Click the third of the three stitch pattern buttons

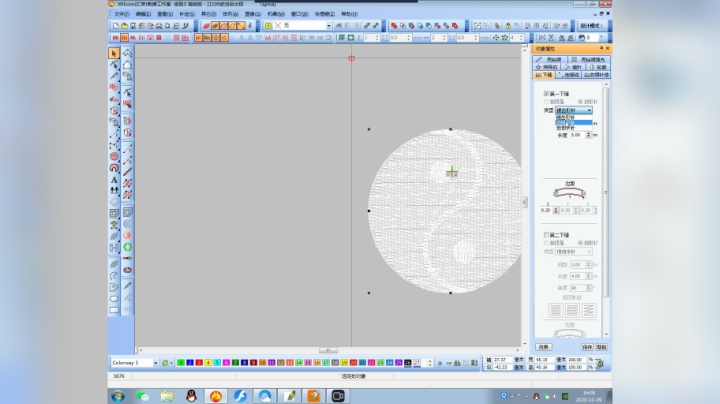589,310
